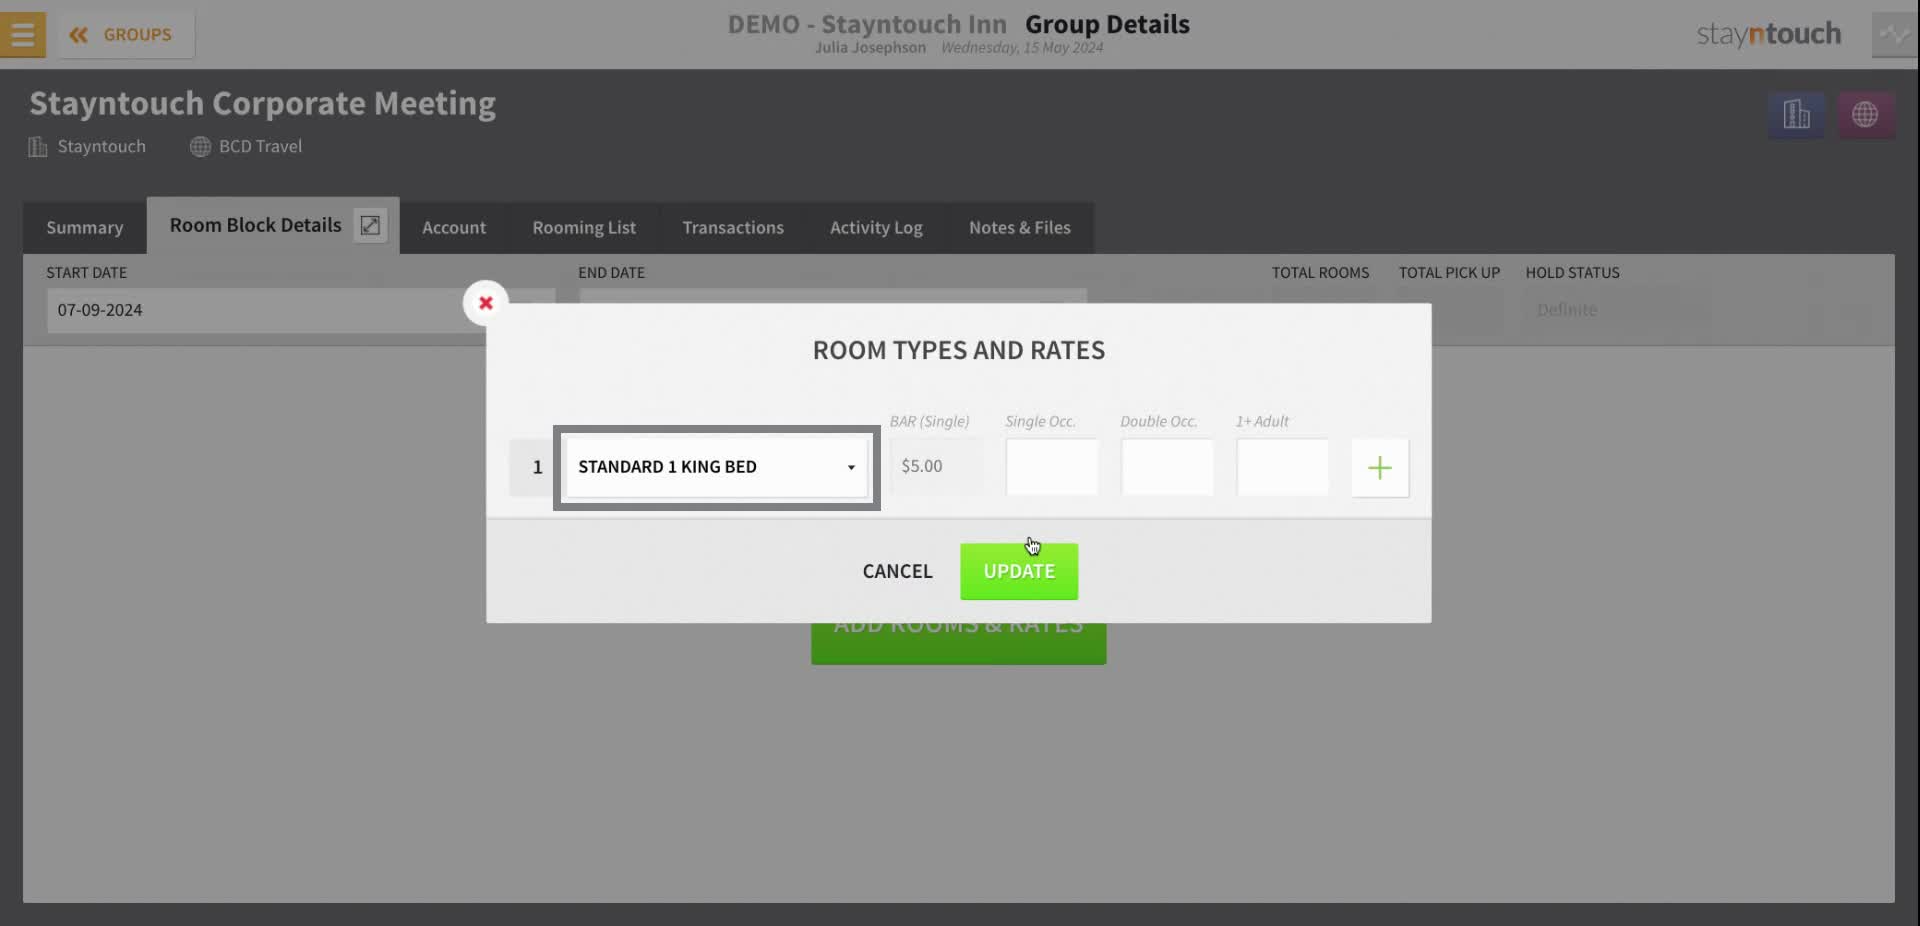Click the Stayntouch company name link
This screenshot has width=1920, height=926.
tap(101, 146)
